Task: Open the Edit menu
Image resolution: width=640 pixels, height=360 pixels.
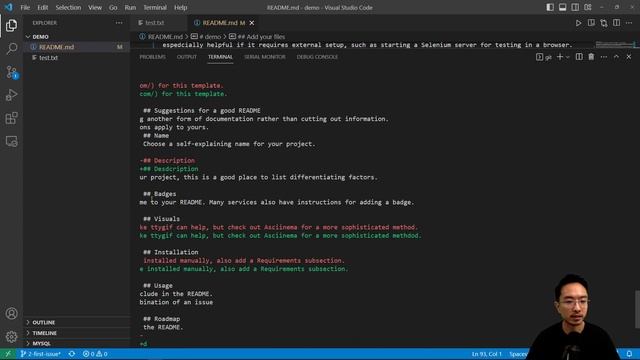Action: pos(42,7)
